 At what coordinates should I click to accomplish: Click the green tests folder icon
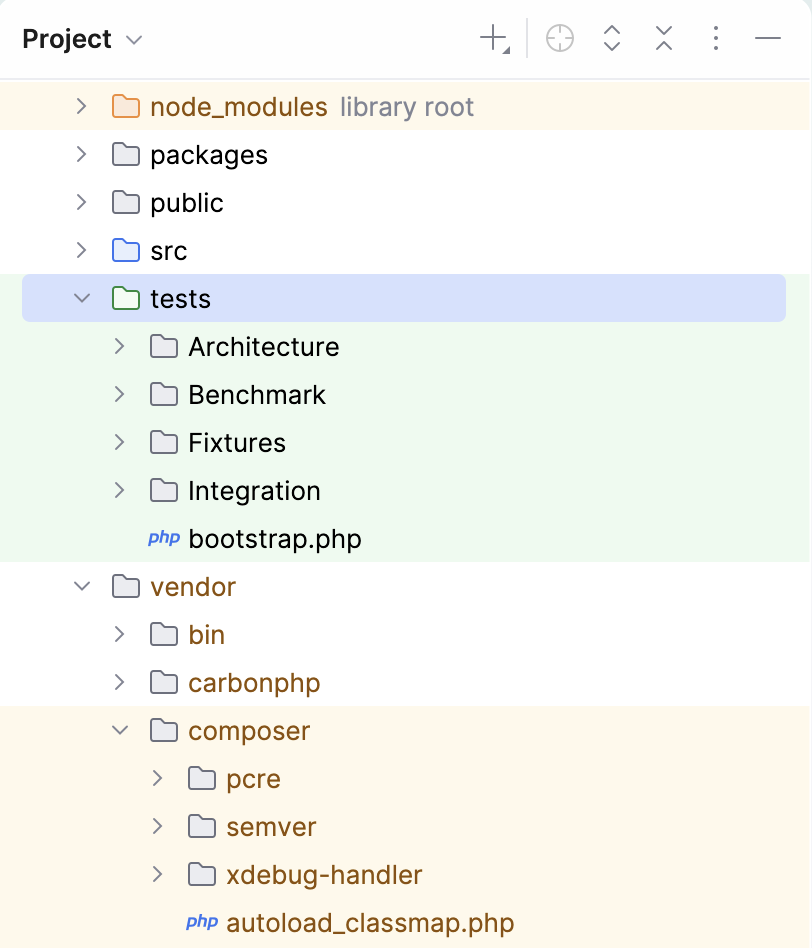pyautogui.click(x=125, y=298)
